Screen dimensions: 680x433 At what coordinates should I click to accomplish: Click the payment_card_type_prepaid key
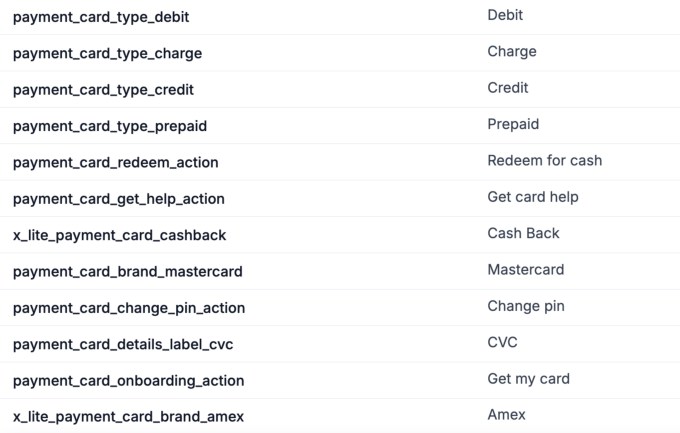(x=110, y=126)
